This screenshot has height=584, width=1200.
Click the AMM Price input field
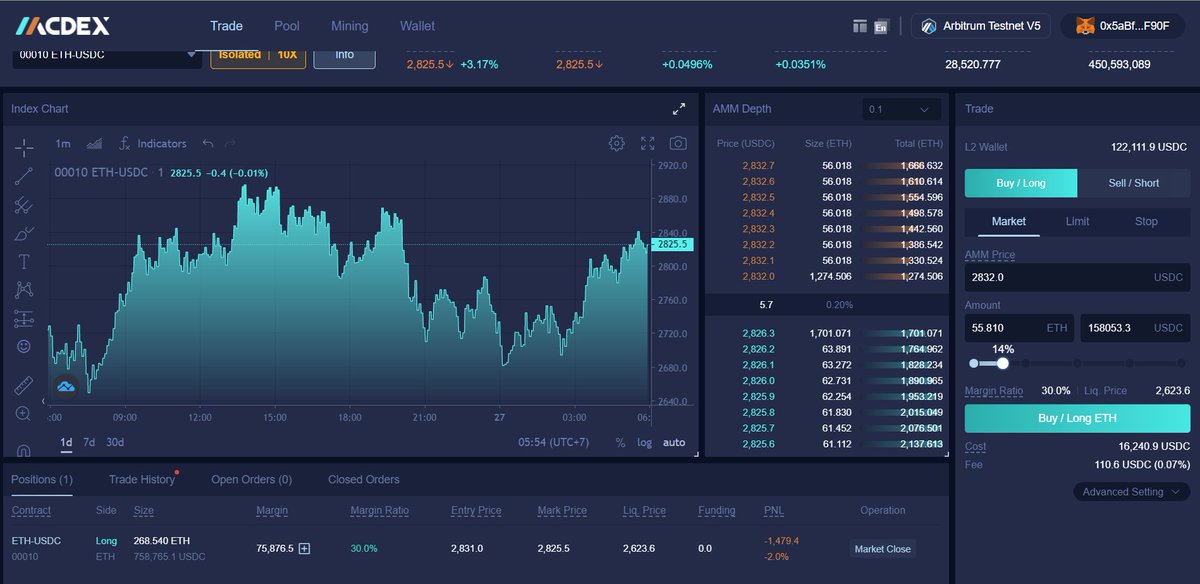point(1077,277)
